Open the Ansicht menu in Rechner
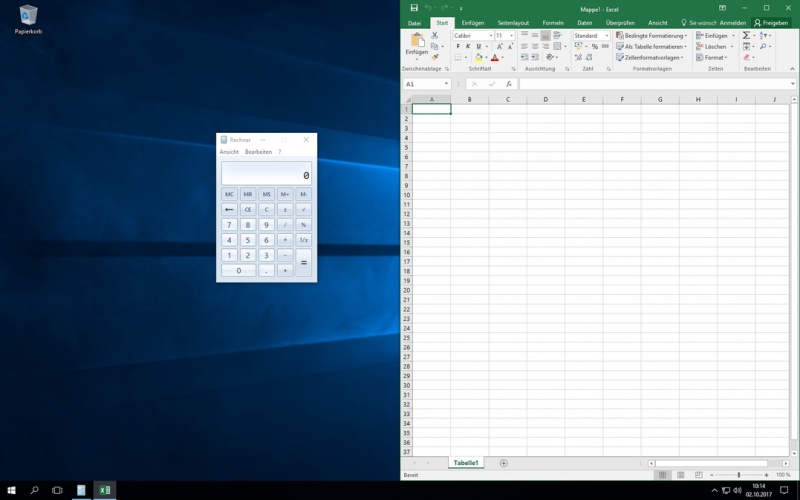This screenshot has height=500, width=800. [x=229, y=152]
